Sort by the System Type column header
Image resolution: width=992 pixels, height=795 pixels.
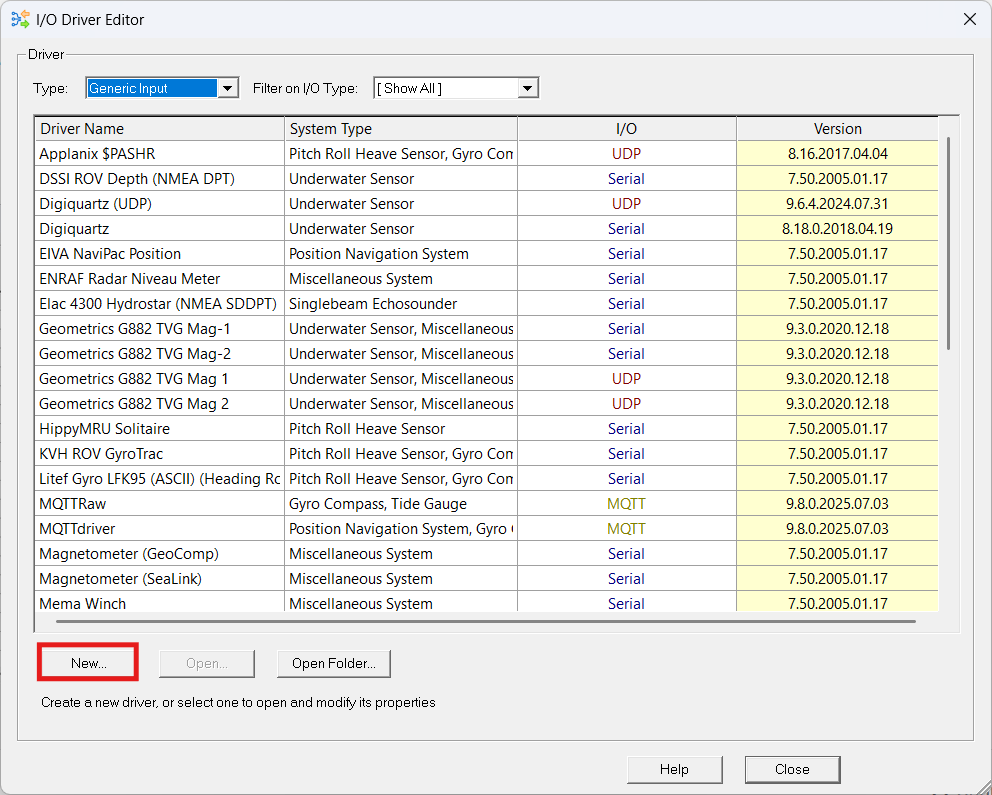tap(400, 129)
